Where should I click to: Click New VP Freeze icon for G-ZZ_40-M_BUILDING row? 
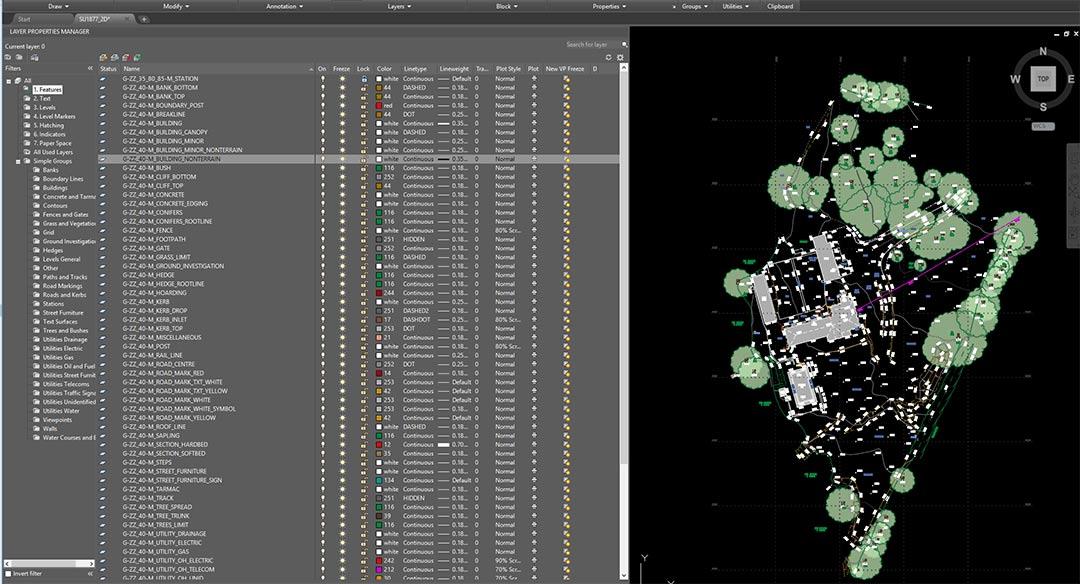point(567,123)
